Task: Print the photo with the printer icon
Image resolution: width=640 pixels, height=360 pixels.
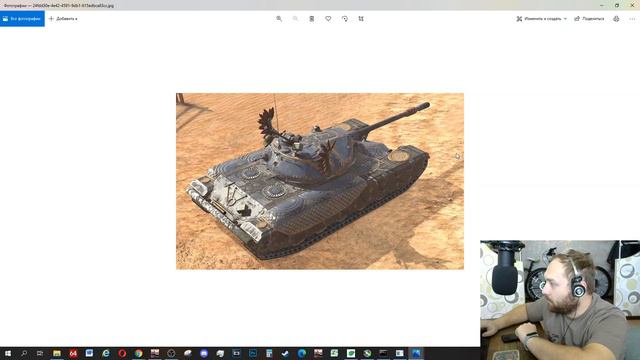Action: pos(616,19)
